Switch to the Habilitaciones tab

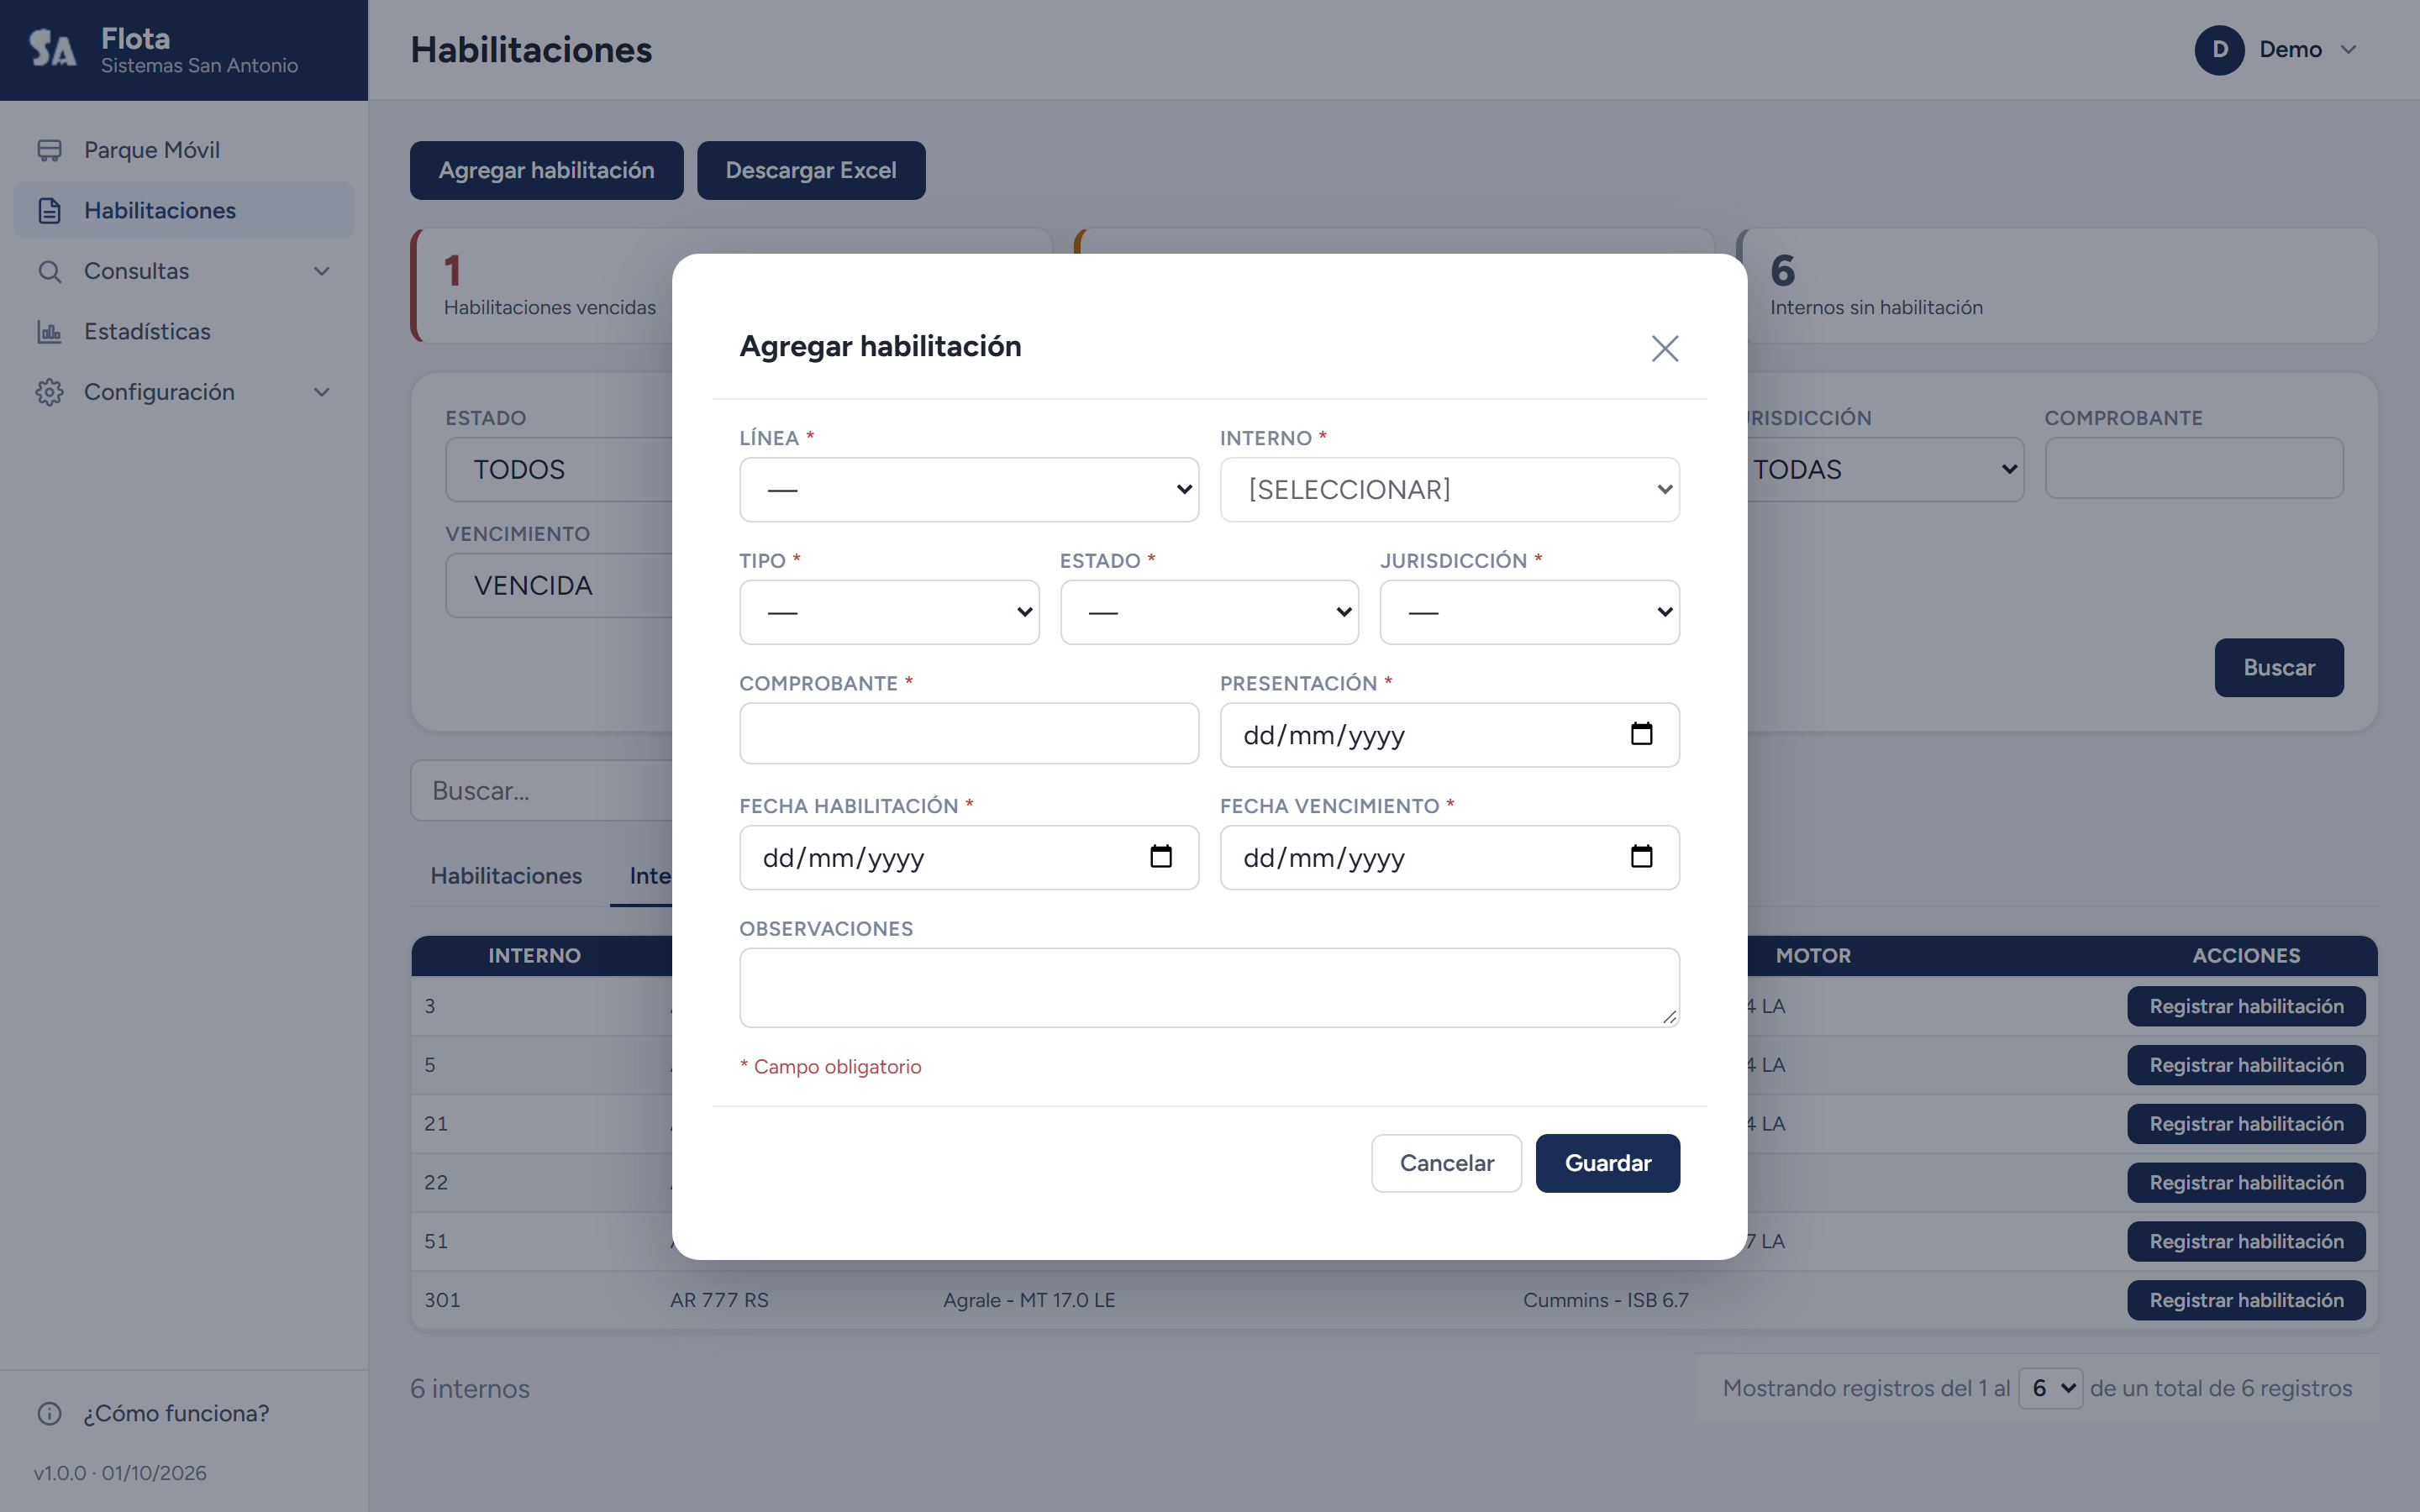tap(506, 875)
